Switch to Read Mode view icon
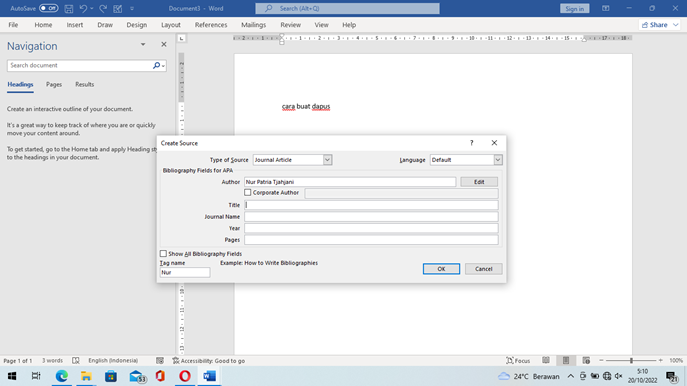This screenshot has width=687, height=386. point(546,361)
